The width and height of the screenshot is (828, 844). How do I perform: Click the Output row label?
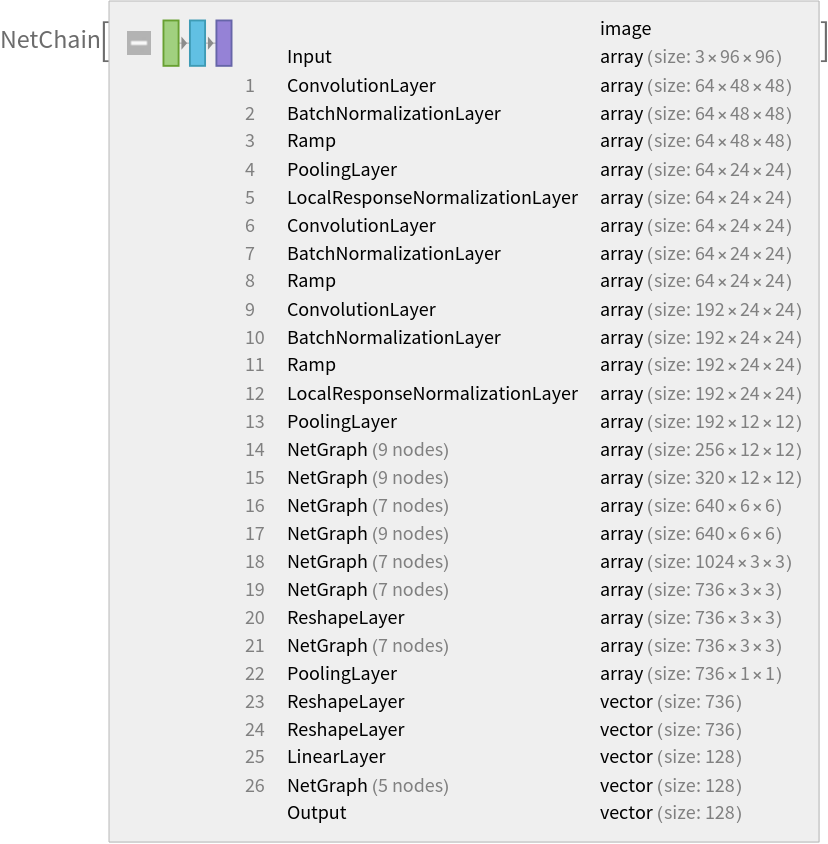click(316, 813)
